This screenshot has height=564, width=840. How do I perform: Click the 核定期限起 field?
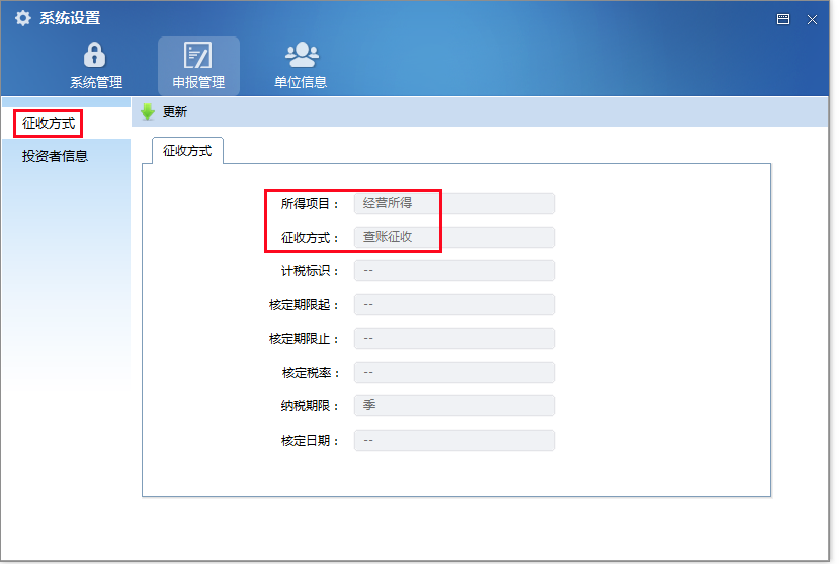click(453, 305)
